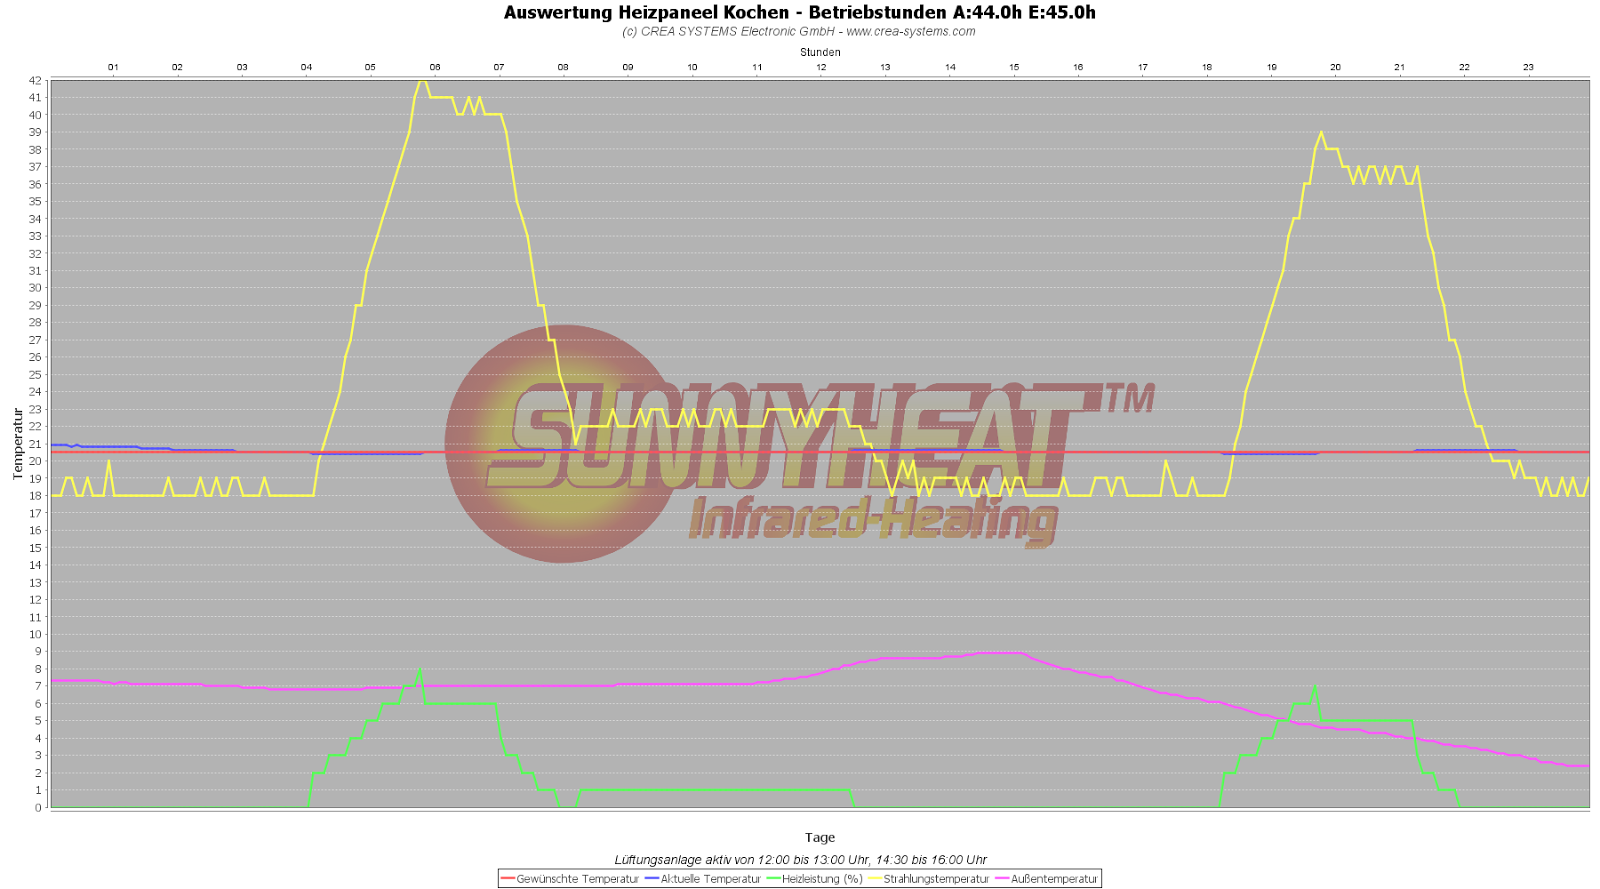This screenshot has height=889, width=1600.
Task: Click hour tick '17' on top axis
Action: (x=1143, y=67)
